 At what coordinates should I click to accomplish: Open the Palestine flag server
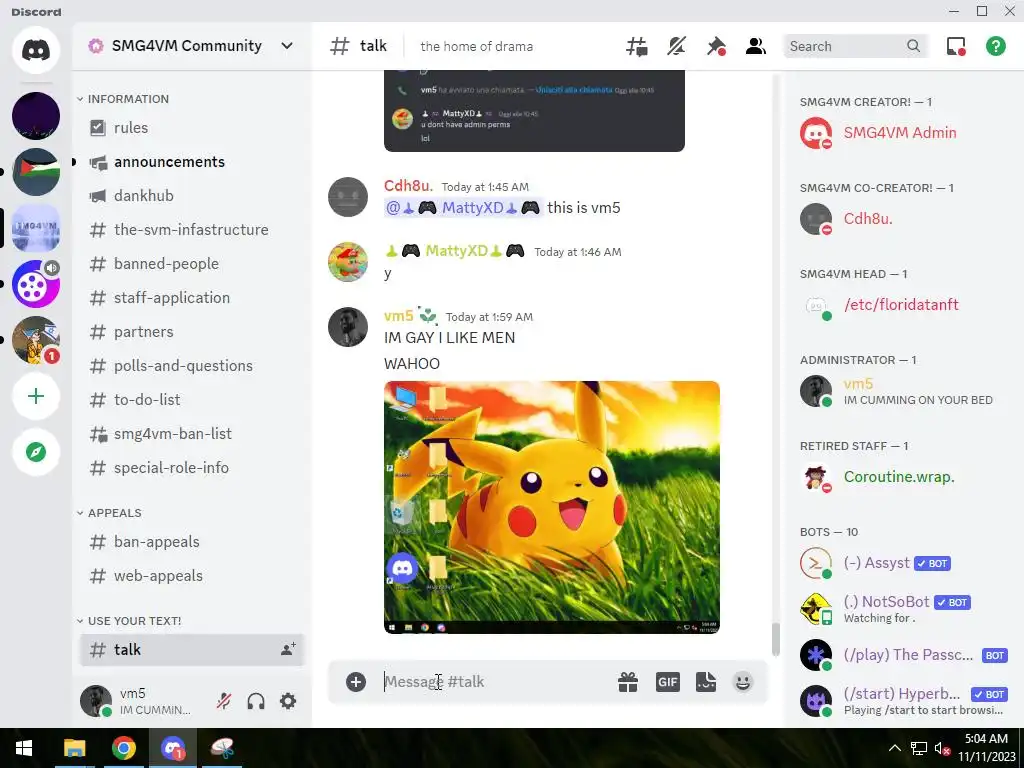point(36,172)
